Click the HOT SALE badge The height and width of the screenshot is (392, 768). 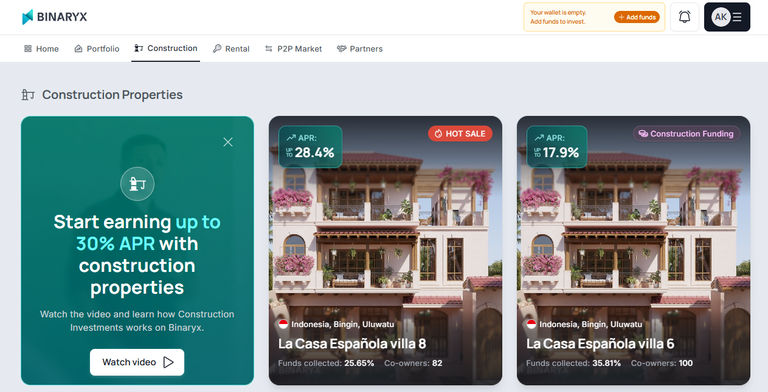pyautogui.click(x=460, y=134)
